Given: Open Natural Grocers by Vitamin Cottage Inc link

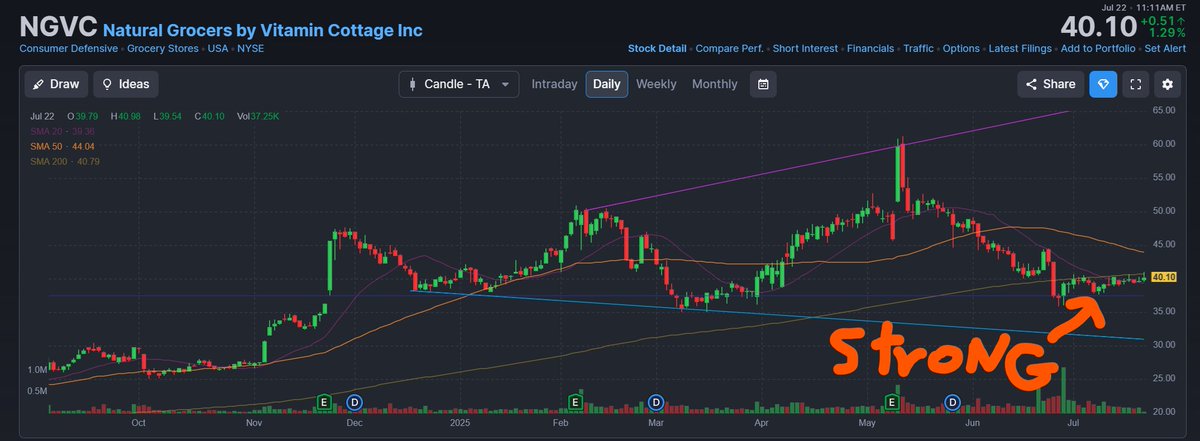Looking at the screenshot, I should point(263,31).
